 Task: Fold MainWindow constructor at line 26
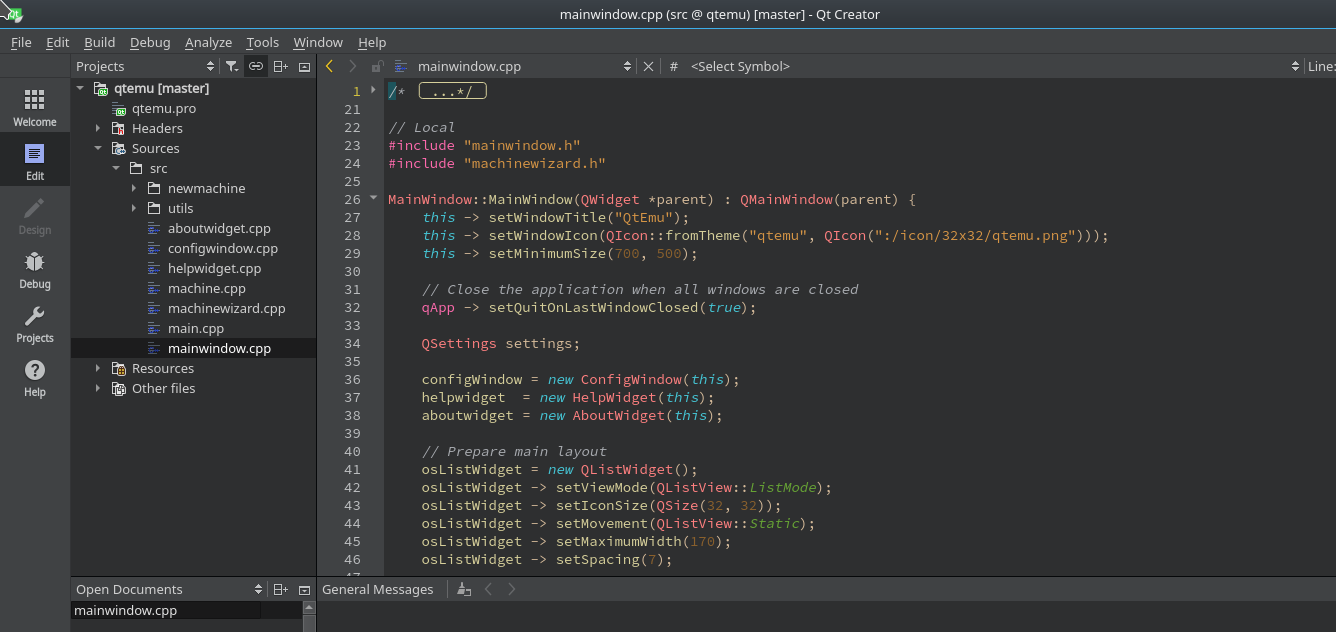coord(373,198)
